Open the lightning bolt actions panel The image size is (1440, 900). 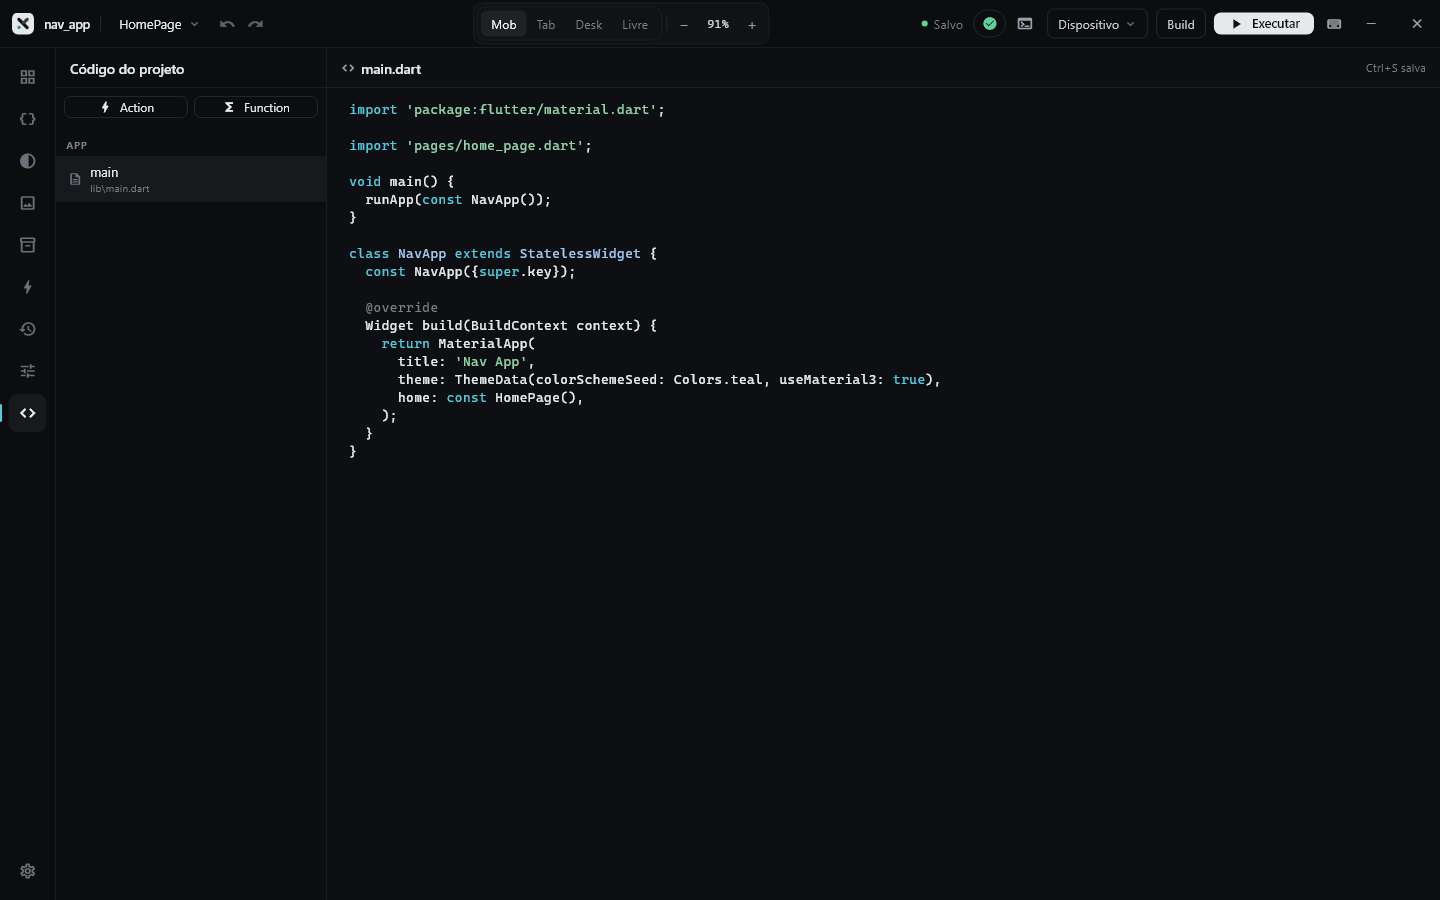coord(28,287)
